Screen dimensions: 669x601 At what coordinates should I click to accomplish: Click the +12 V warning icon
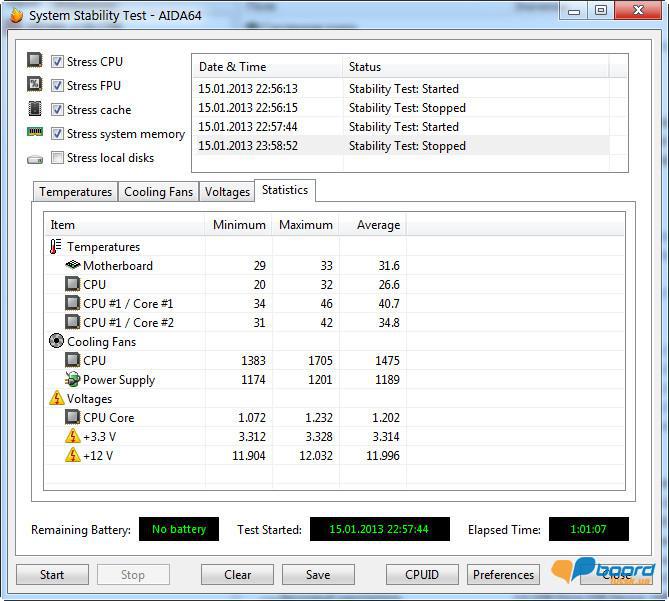pos(72,456)
